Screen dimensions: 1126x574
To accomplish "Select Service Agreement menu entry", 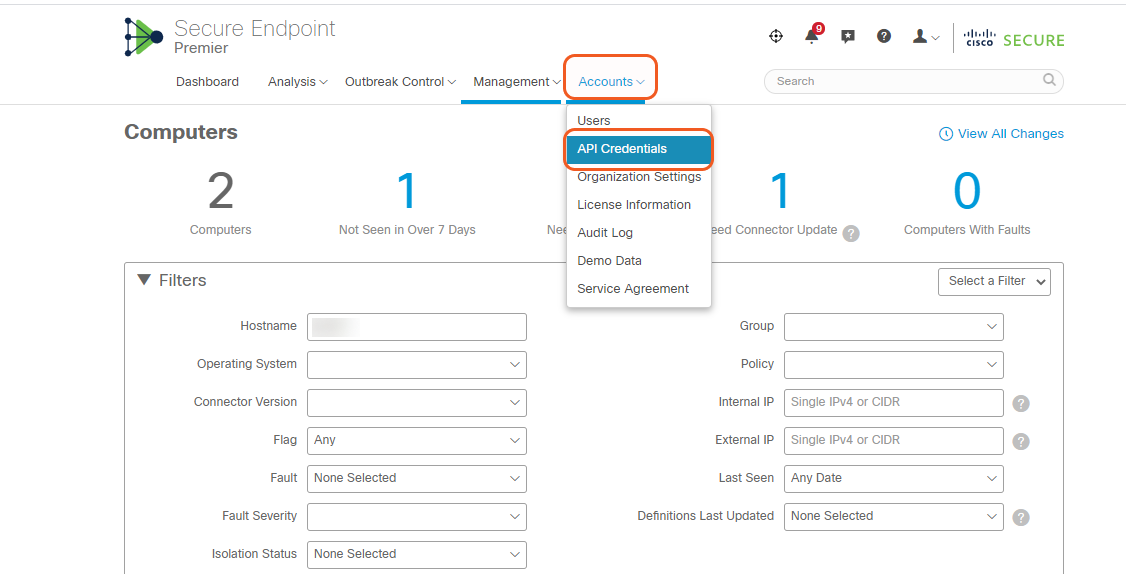I will [x=638, y=289].
